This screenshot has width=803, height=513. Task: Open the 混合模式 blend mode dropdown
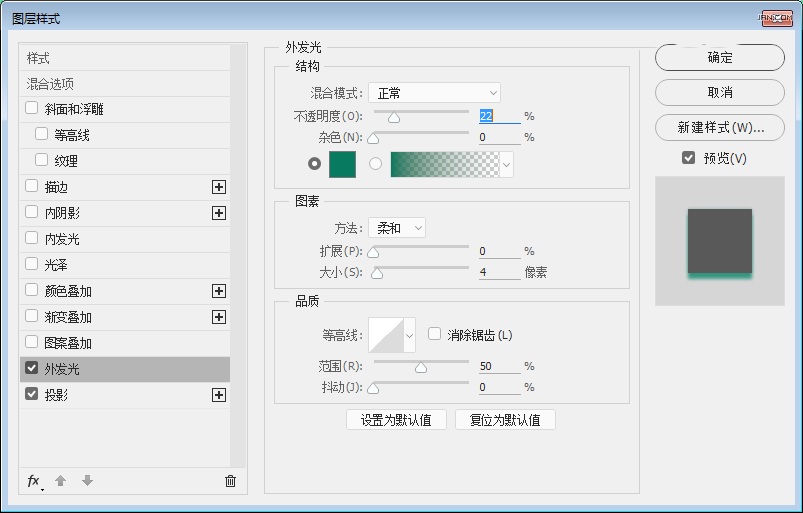click(433, 93)
